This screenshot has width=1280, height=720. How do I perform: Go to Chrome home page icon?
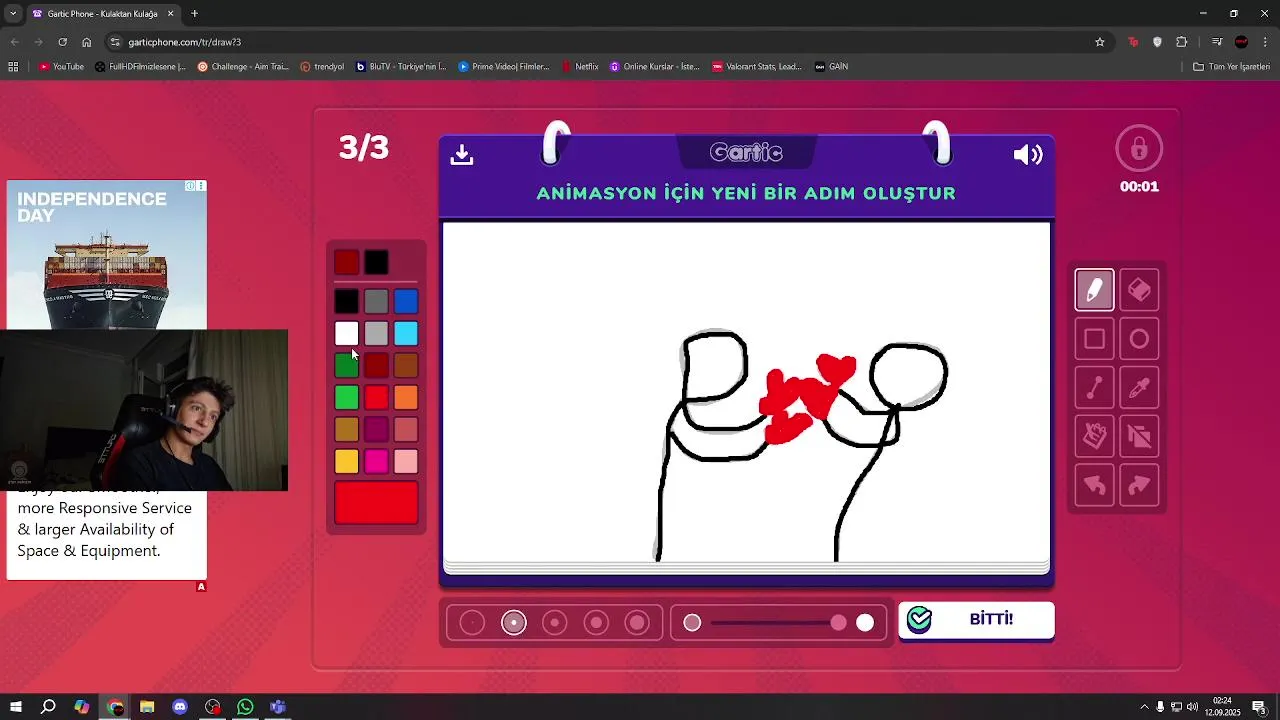(x=86, y=42)
